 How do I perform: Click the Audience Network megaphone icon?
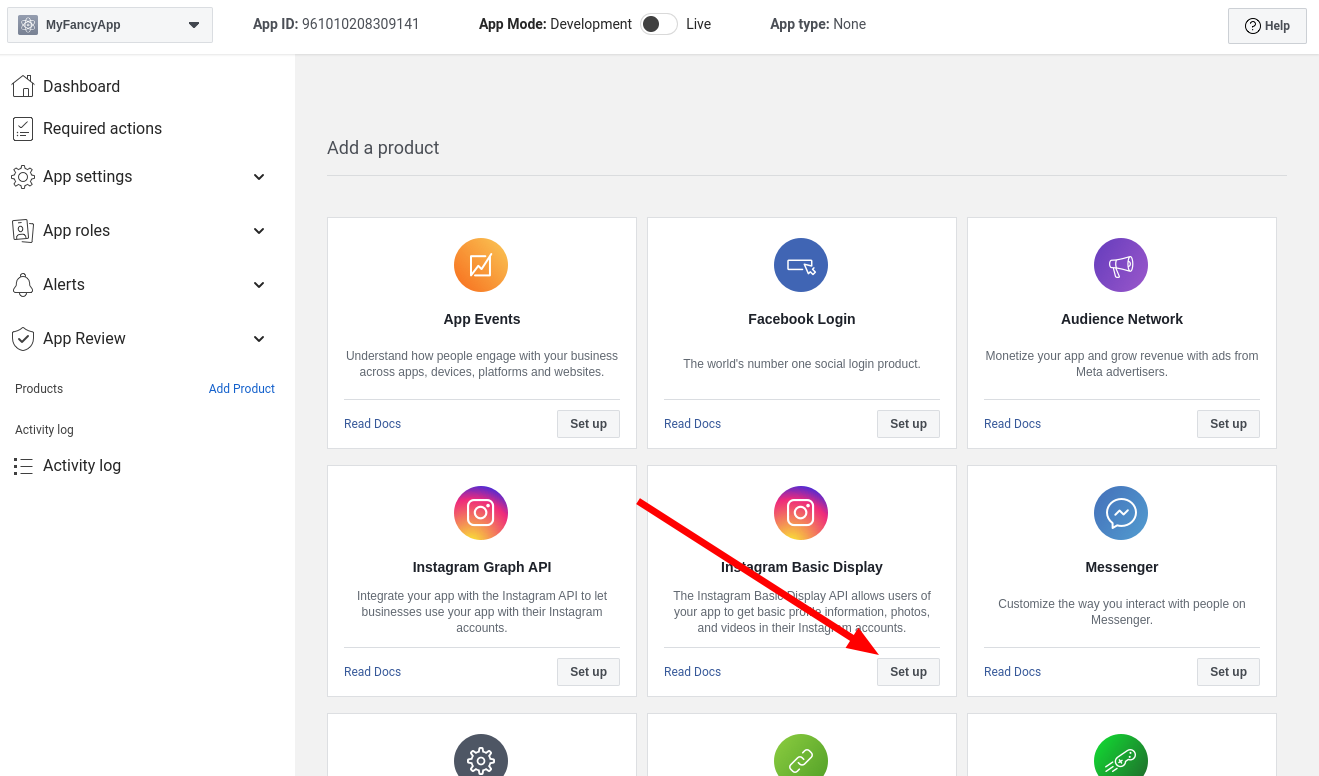click(1121, 265)
